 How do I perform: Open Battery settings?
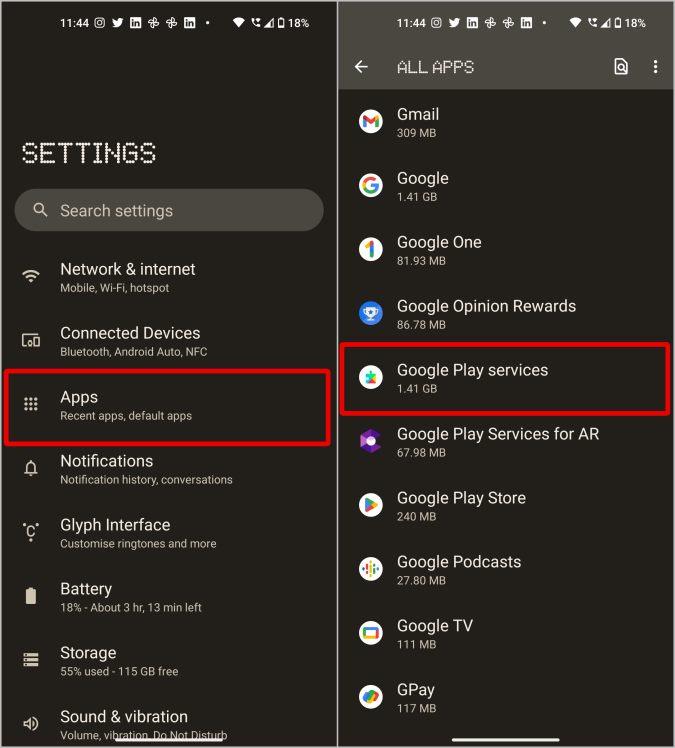click(x=169, y=597)
